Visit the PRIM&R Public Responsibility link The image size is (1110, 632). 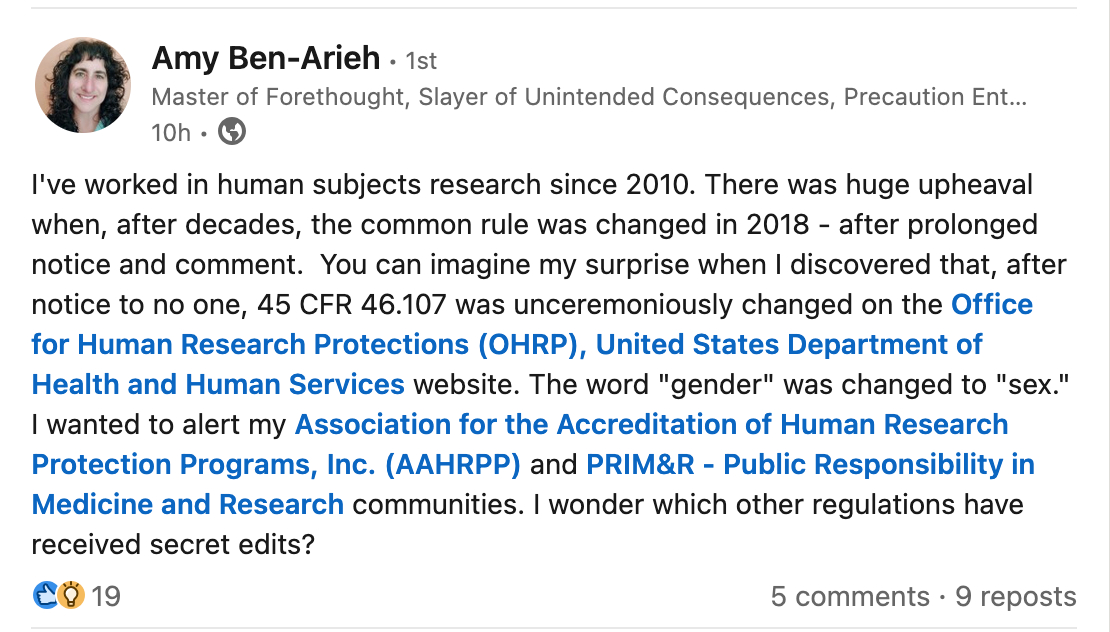pos(810,464)
